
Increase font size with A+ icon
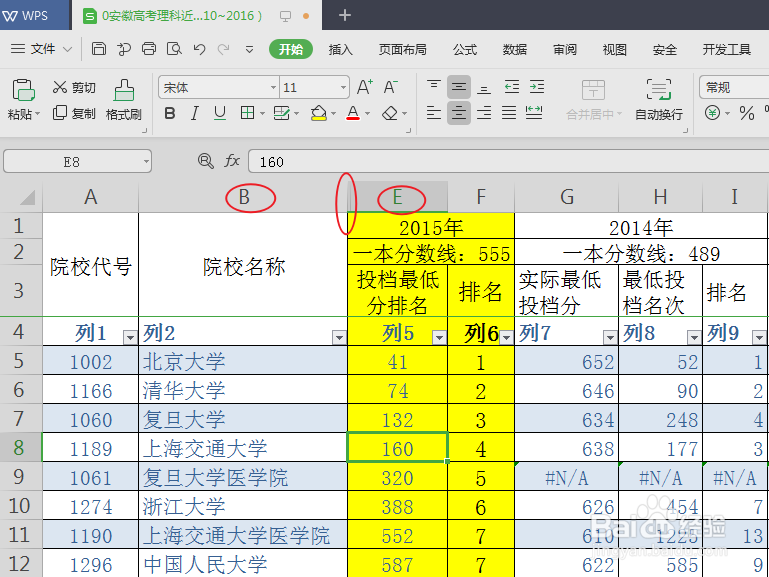click(364, 87)
